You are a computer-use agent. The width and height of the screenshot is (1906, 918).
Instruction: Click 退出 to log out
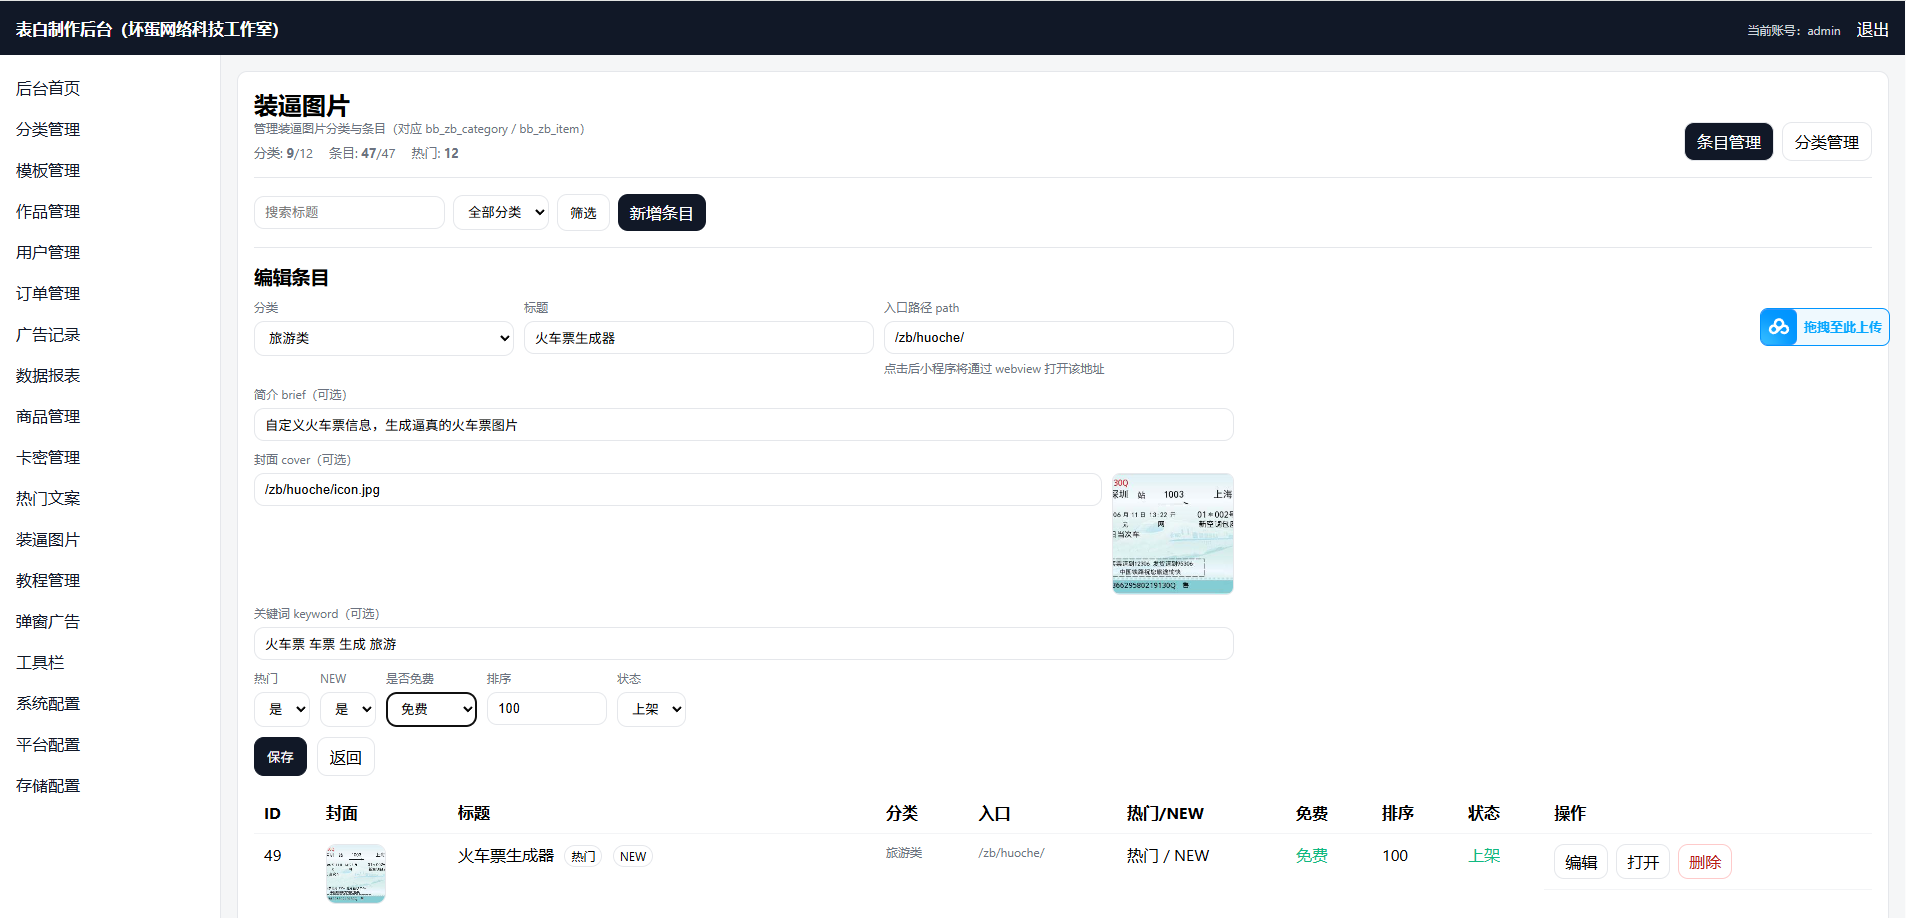tap(1872, 30)
